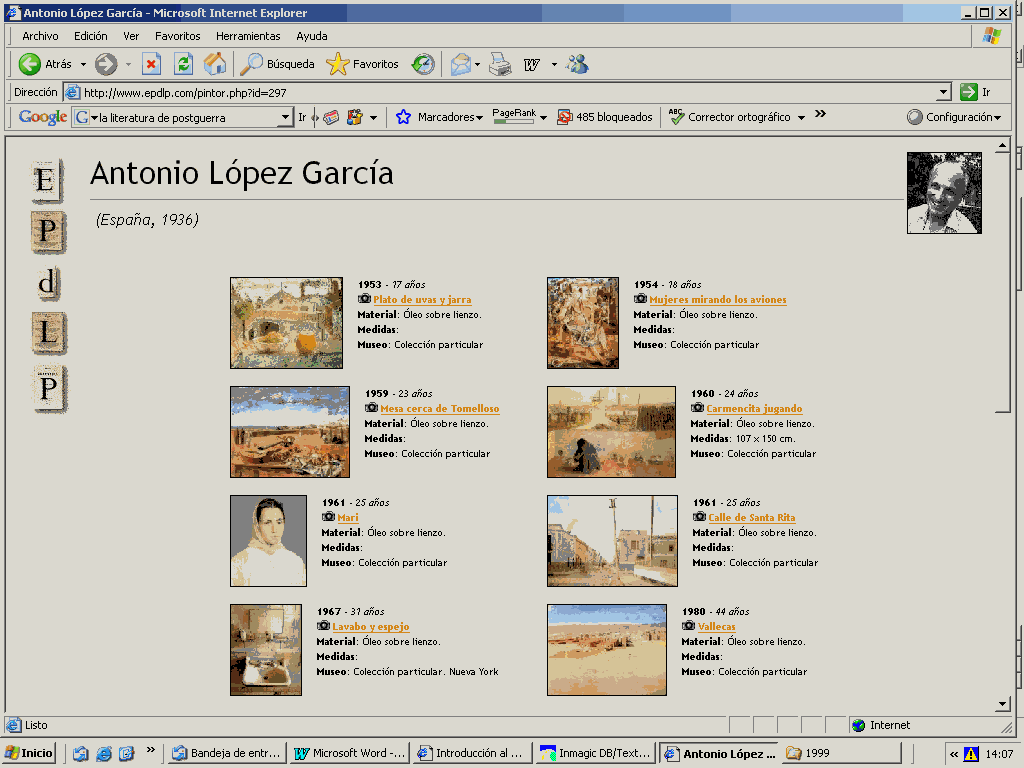Screen dimensions: 1024x768
Task: Click the Google toolbar news icon
Action: pyautogui.click(x=331, y=118)
